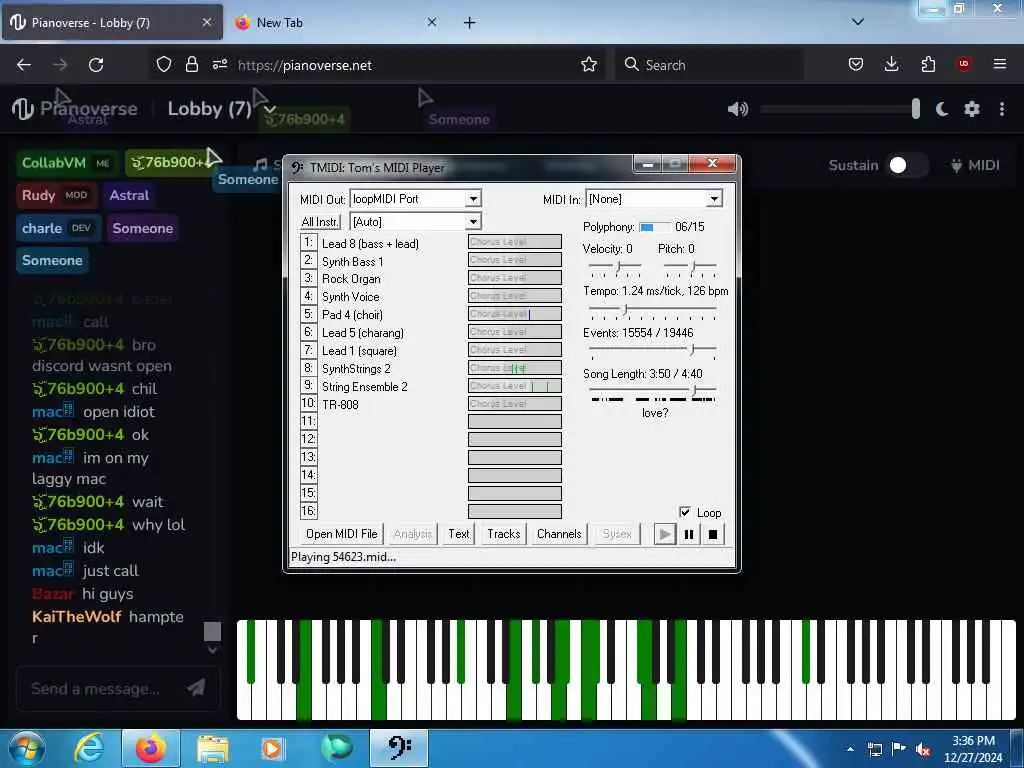Open the MIDI Out loopMIDI Port dropdown
Viewport: 1024px width, 768px height.
click(473, 199)
